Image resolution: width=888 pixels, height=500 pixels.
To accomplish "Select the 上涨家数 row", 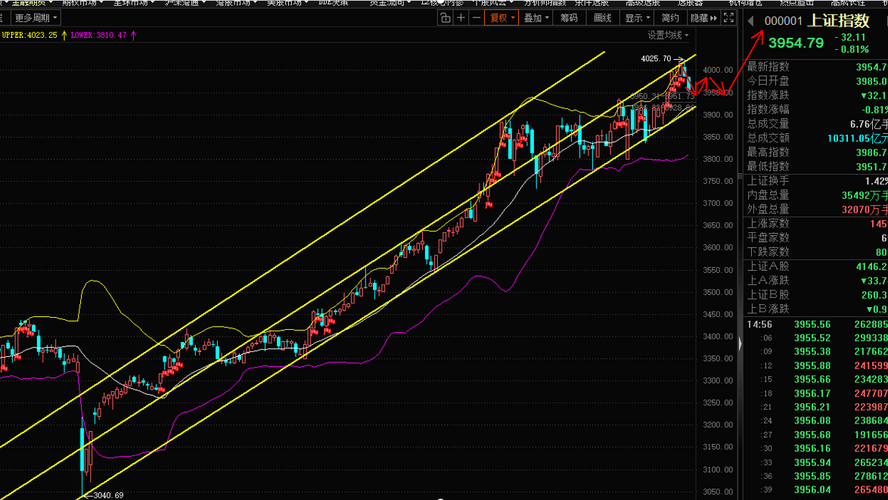I will pos(816,224).
